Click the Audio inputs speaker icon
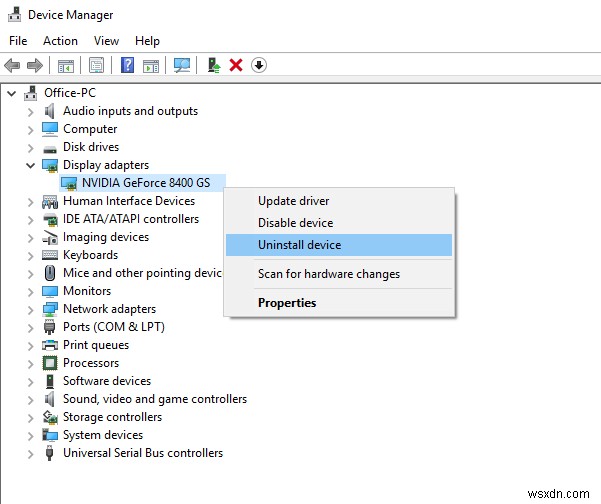This screenshot has height=504, width=601. coord(49,111)
